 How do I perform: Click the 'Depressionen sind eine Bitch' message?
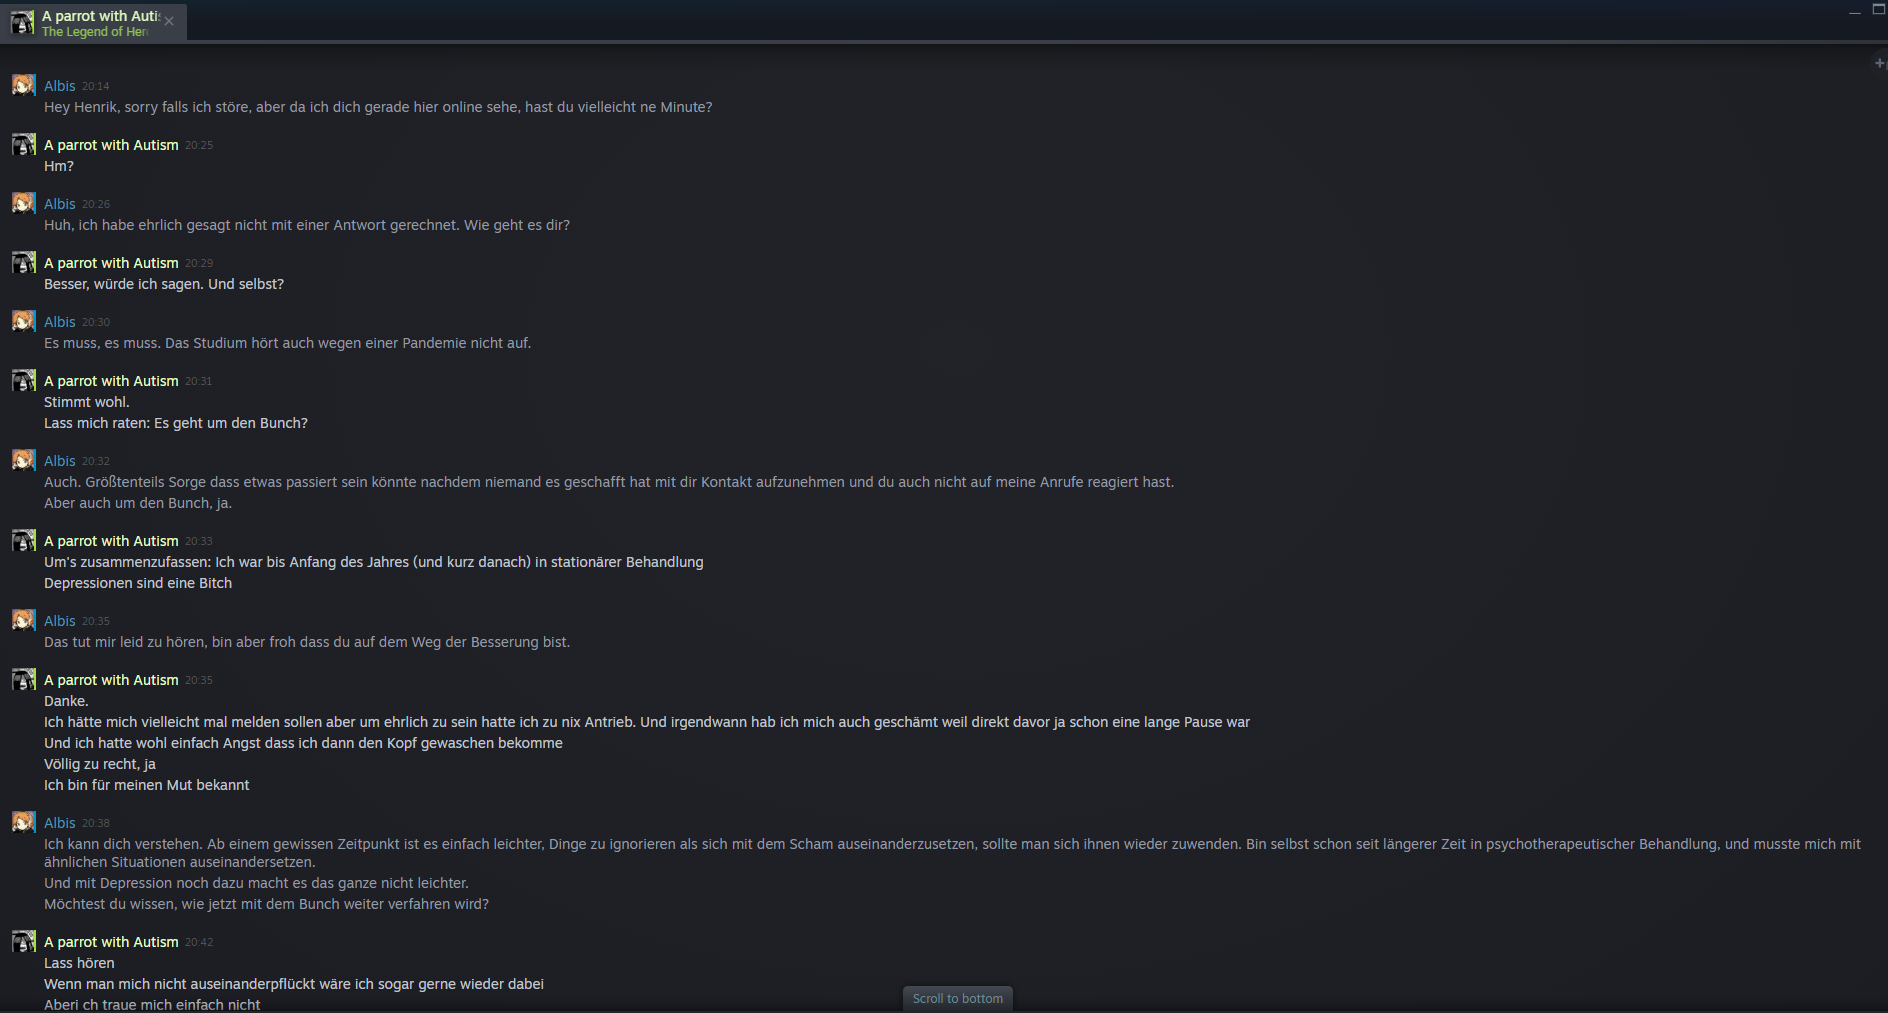138,583
